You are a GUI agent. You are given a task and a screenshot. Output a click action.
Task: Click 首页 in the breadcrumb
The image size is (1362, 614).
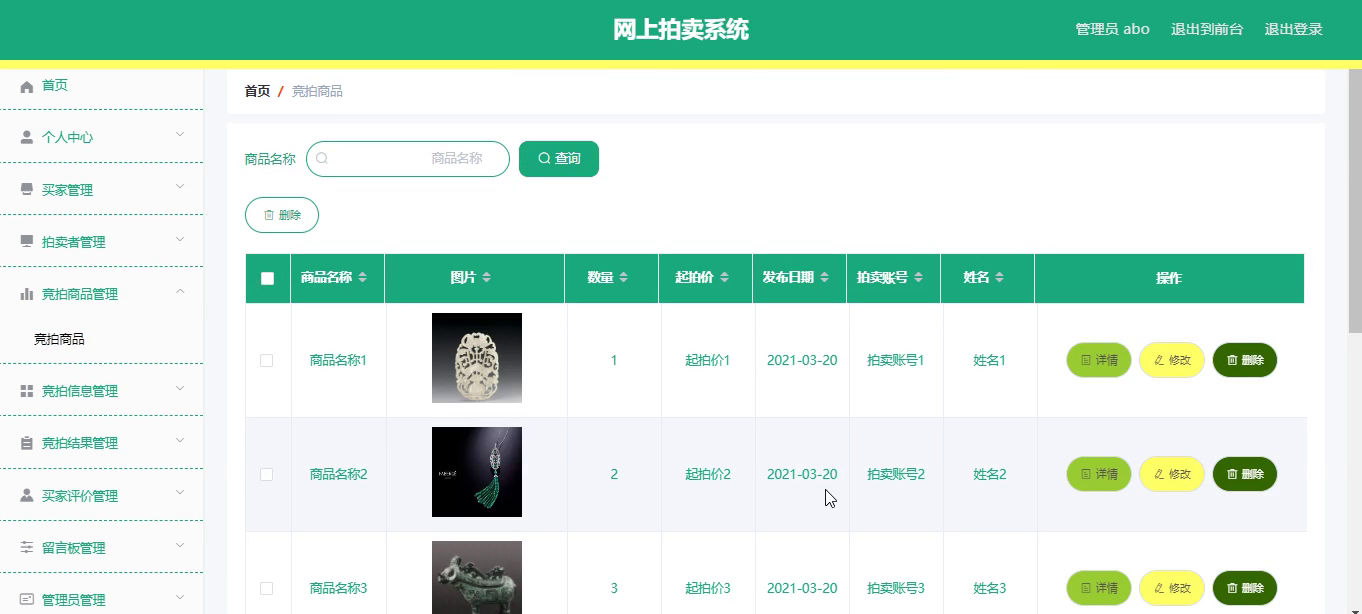[x=257, y=91]
